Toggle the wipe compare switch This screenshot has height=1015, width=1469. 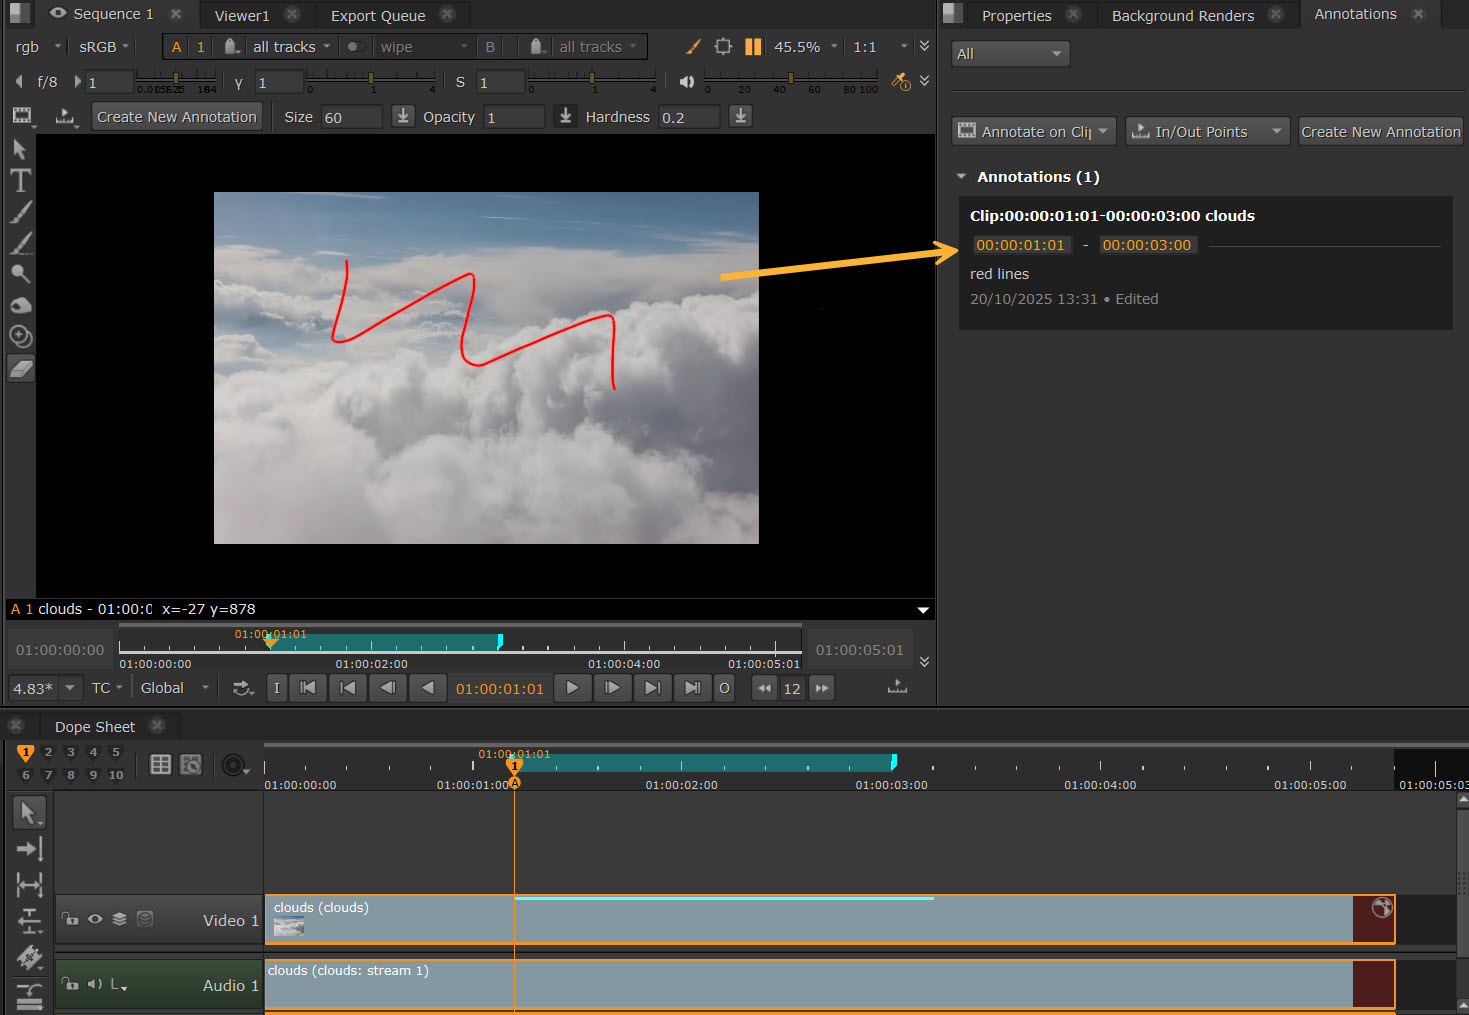[x=355, y=47]
